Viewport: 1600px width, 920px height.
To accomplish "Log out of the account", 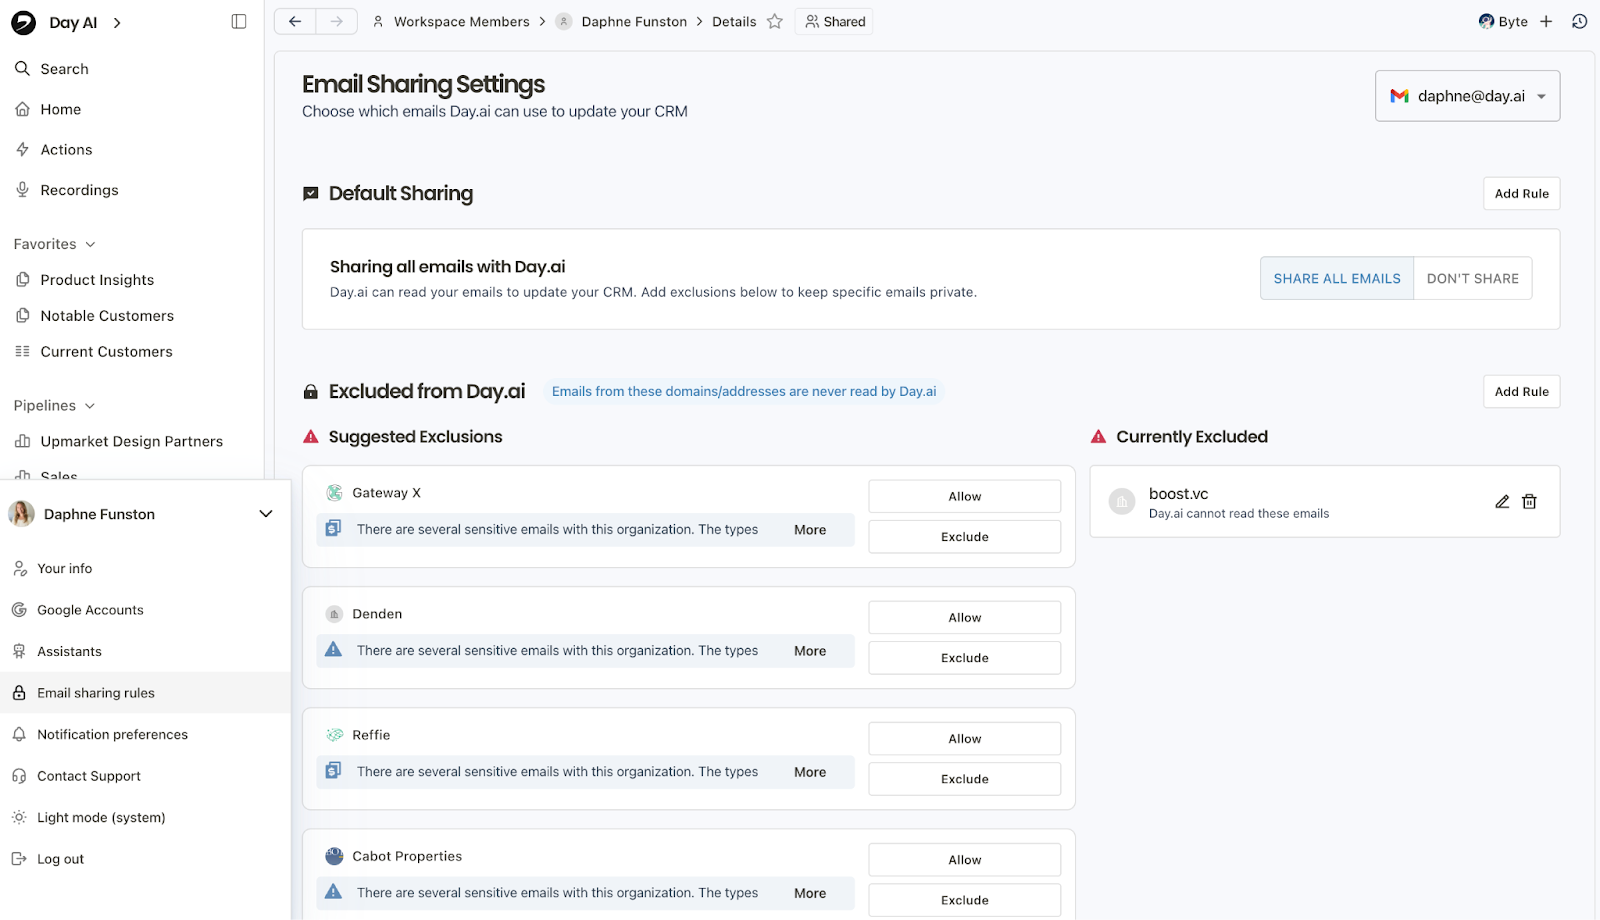I will 145,859.
